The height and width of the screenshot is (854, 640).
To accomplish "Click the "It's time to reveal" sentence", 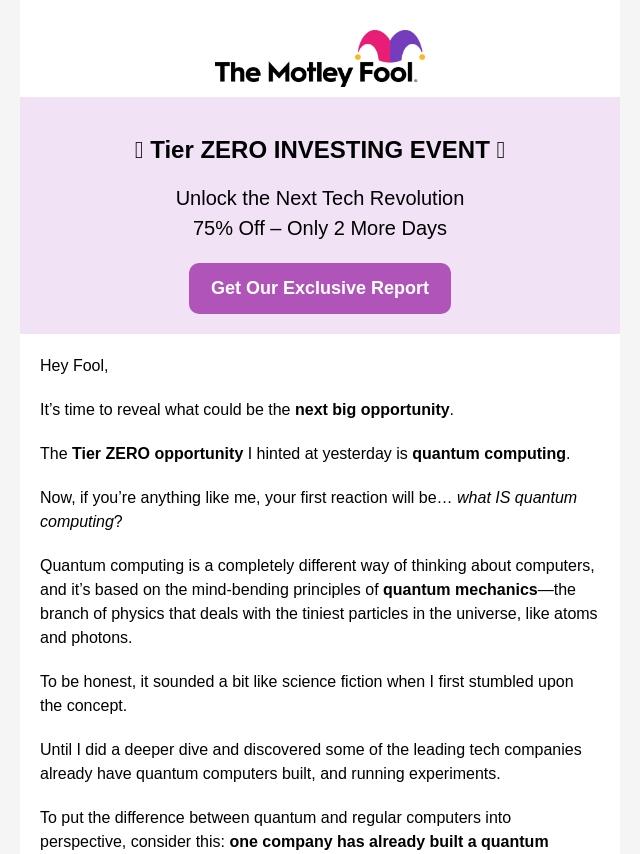I will click(x=166, y=410).
